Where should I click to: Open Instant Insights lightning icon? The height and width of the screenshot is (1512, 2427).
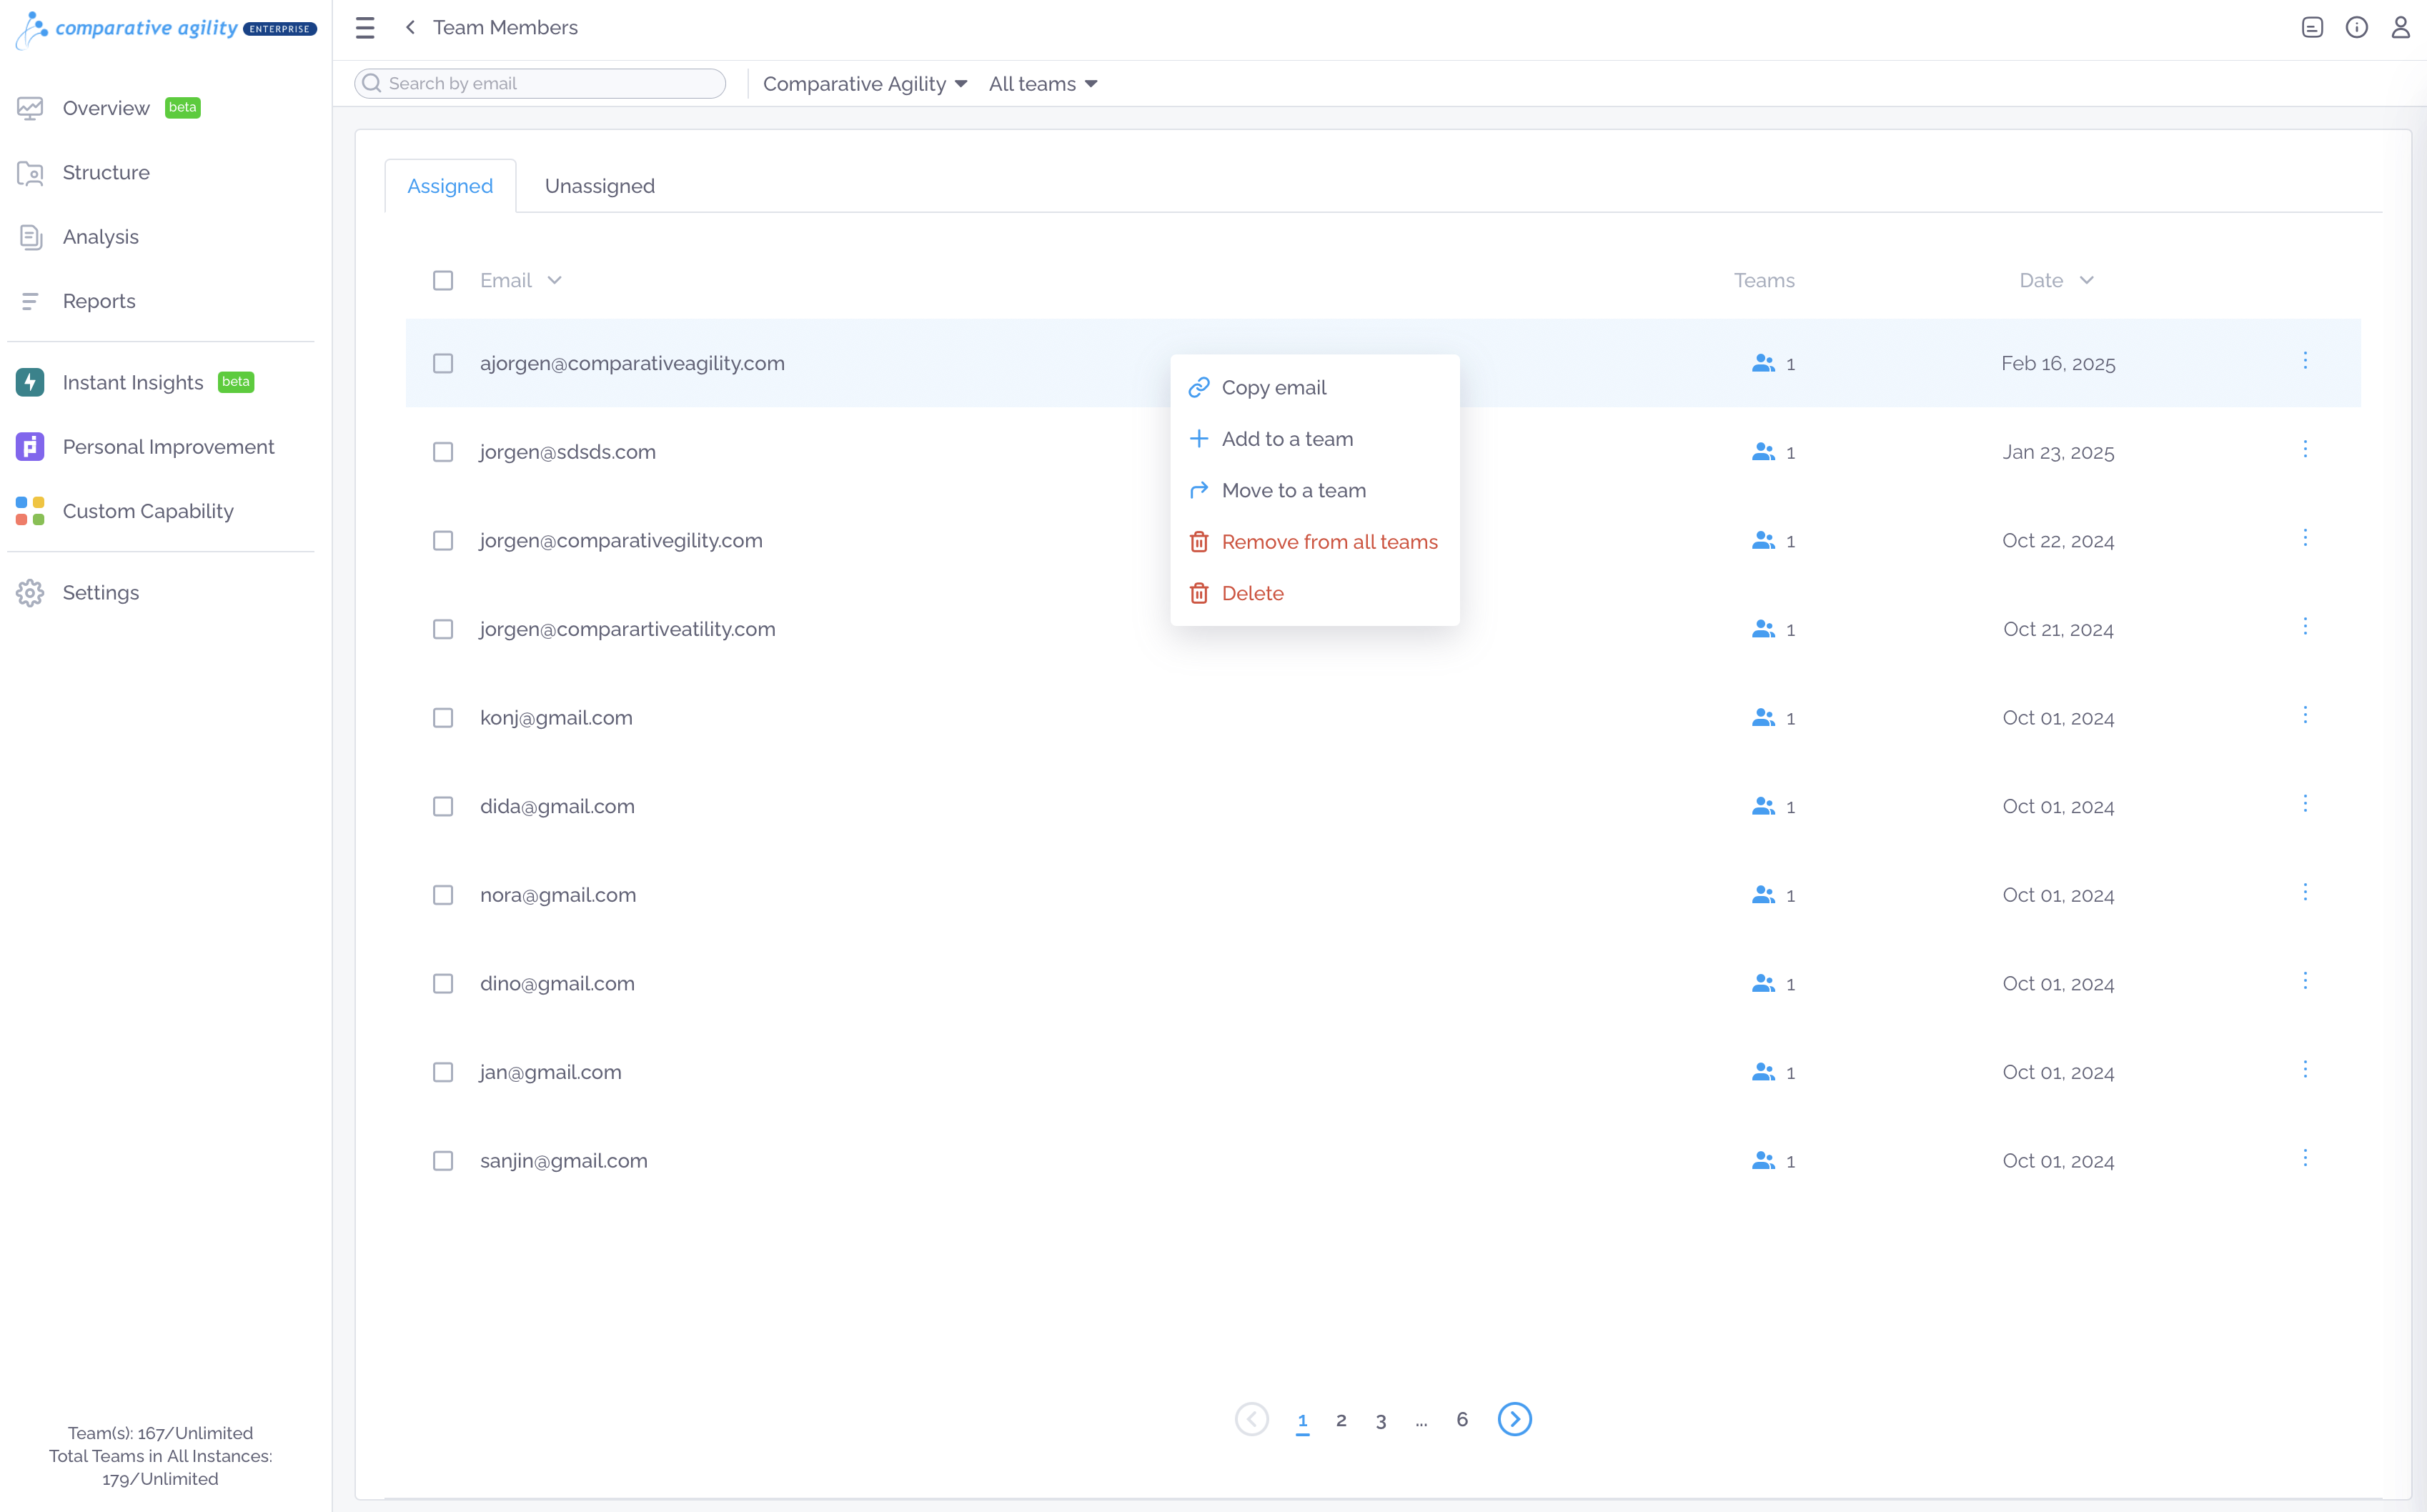click(x=30, y=382)
